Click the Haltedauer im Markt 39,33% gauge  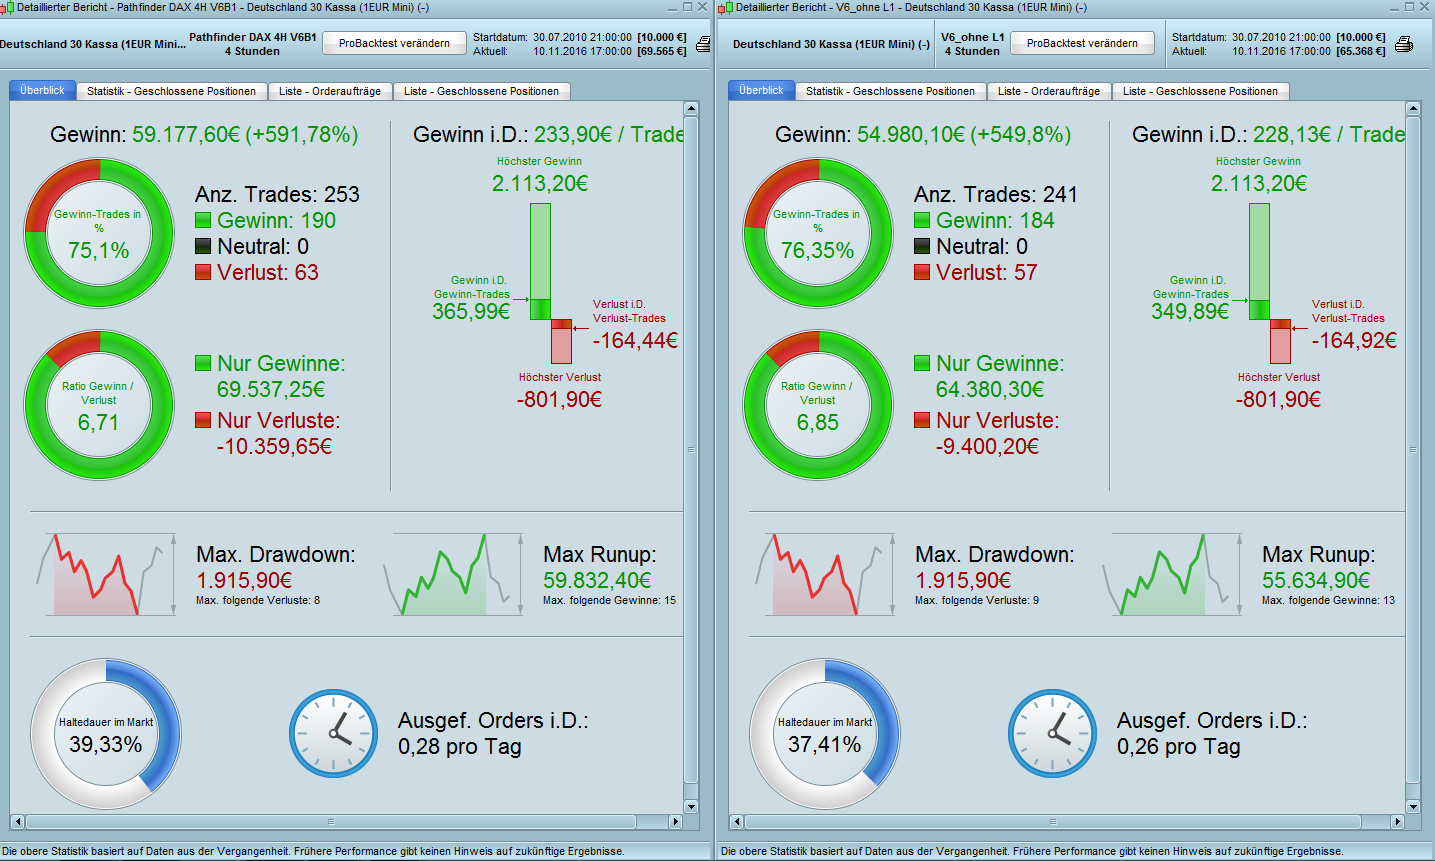(106, 733)
